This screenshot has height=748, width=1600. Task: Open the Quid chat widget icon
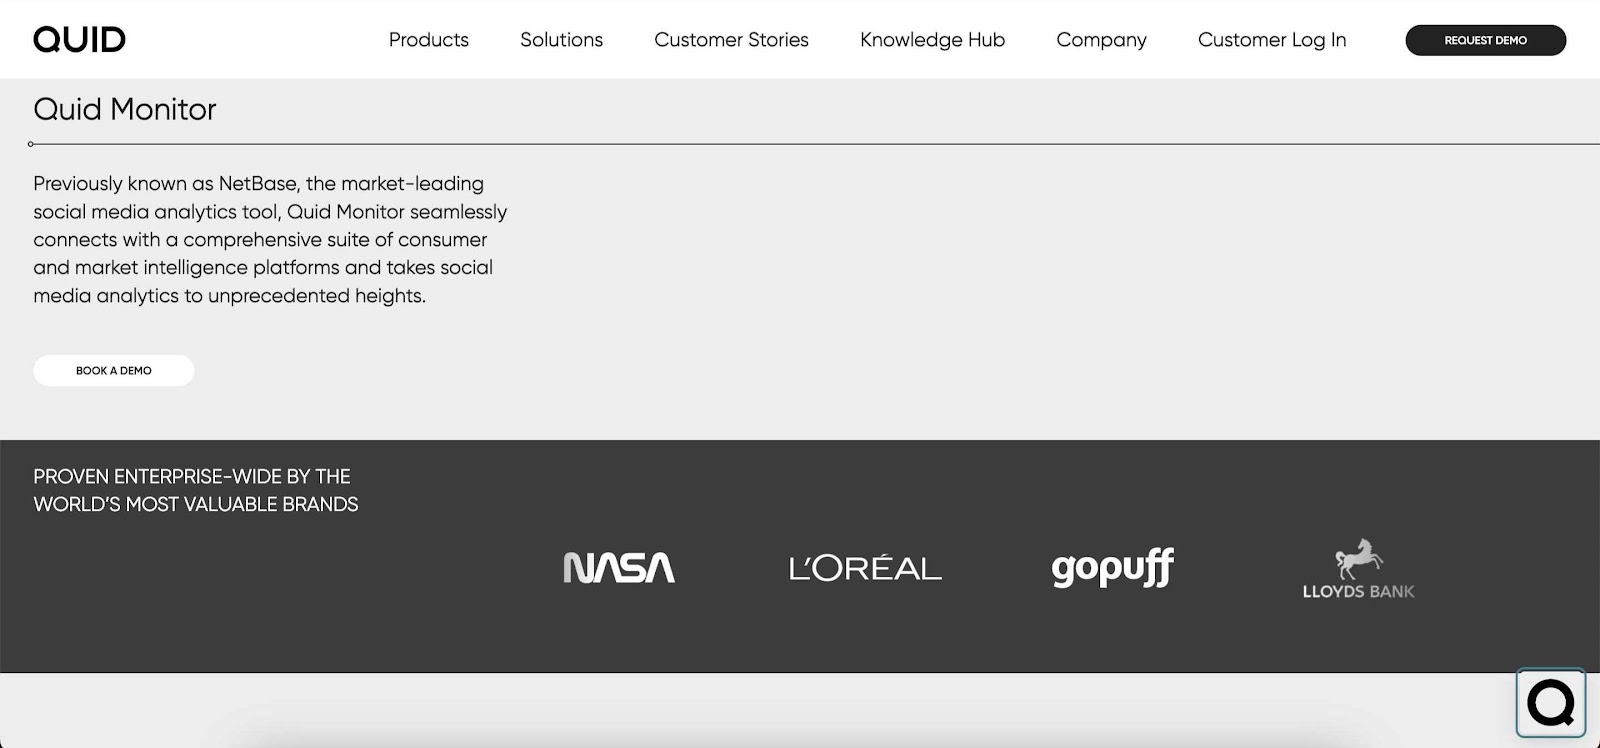pos(1551,703)
